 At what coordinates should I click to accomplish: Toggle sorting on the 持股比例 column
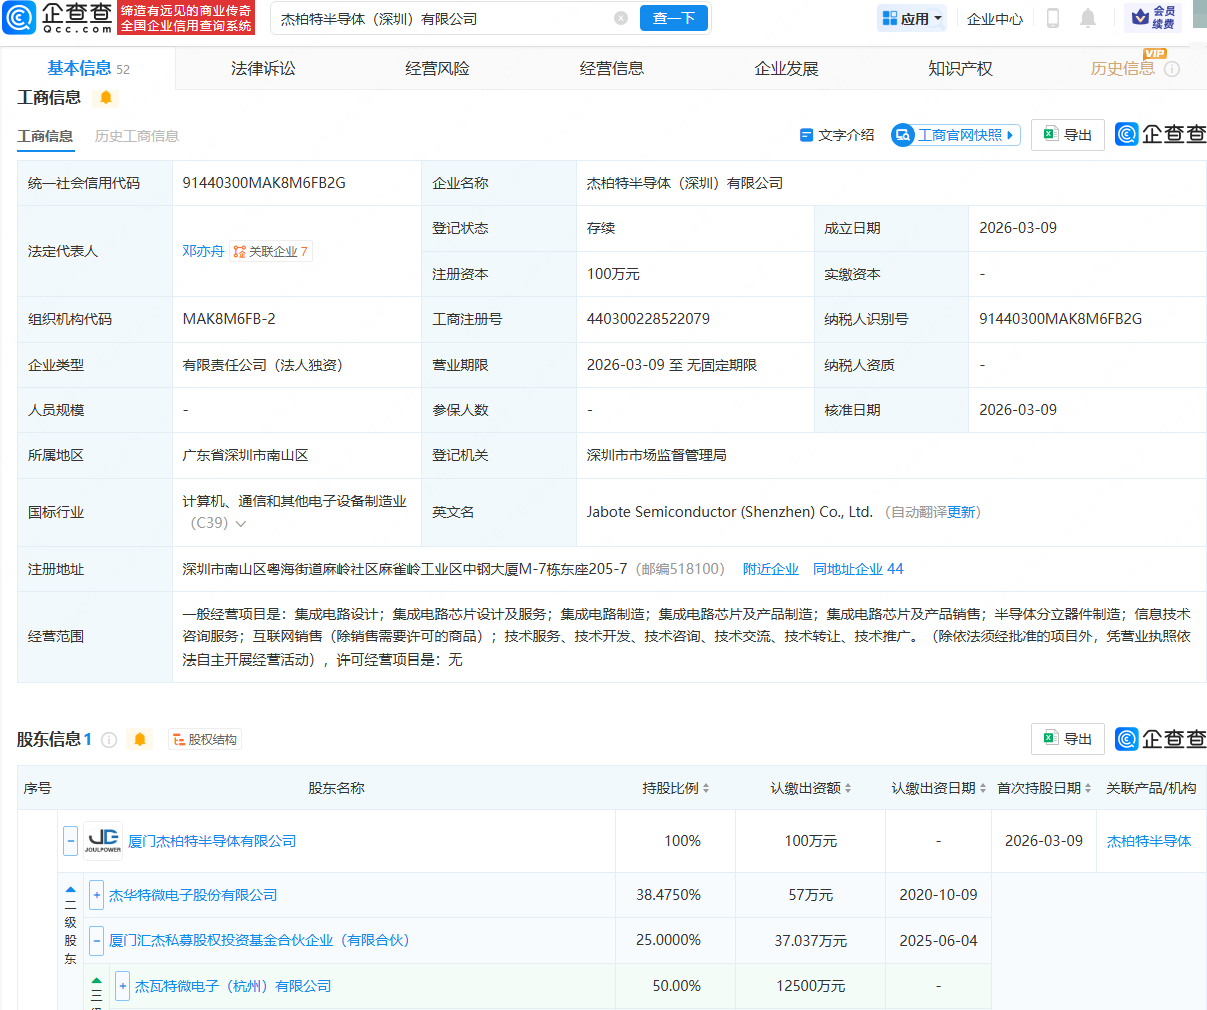coord(706,788)
